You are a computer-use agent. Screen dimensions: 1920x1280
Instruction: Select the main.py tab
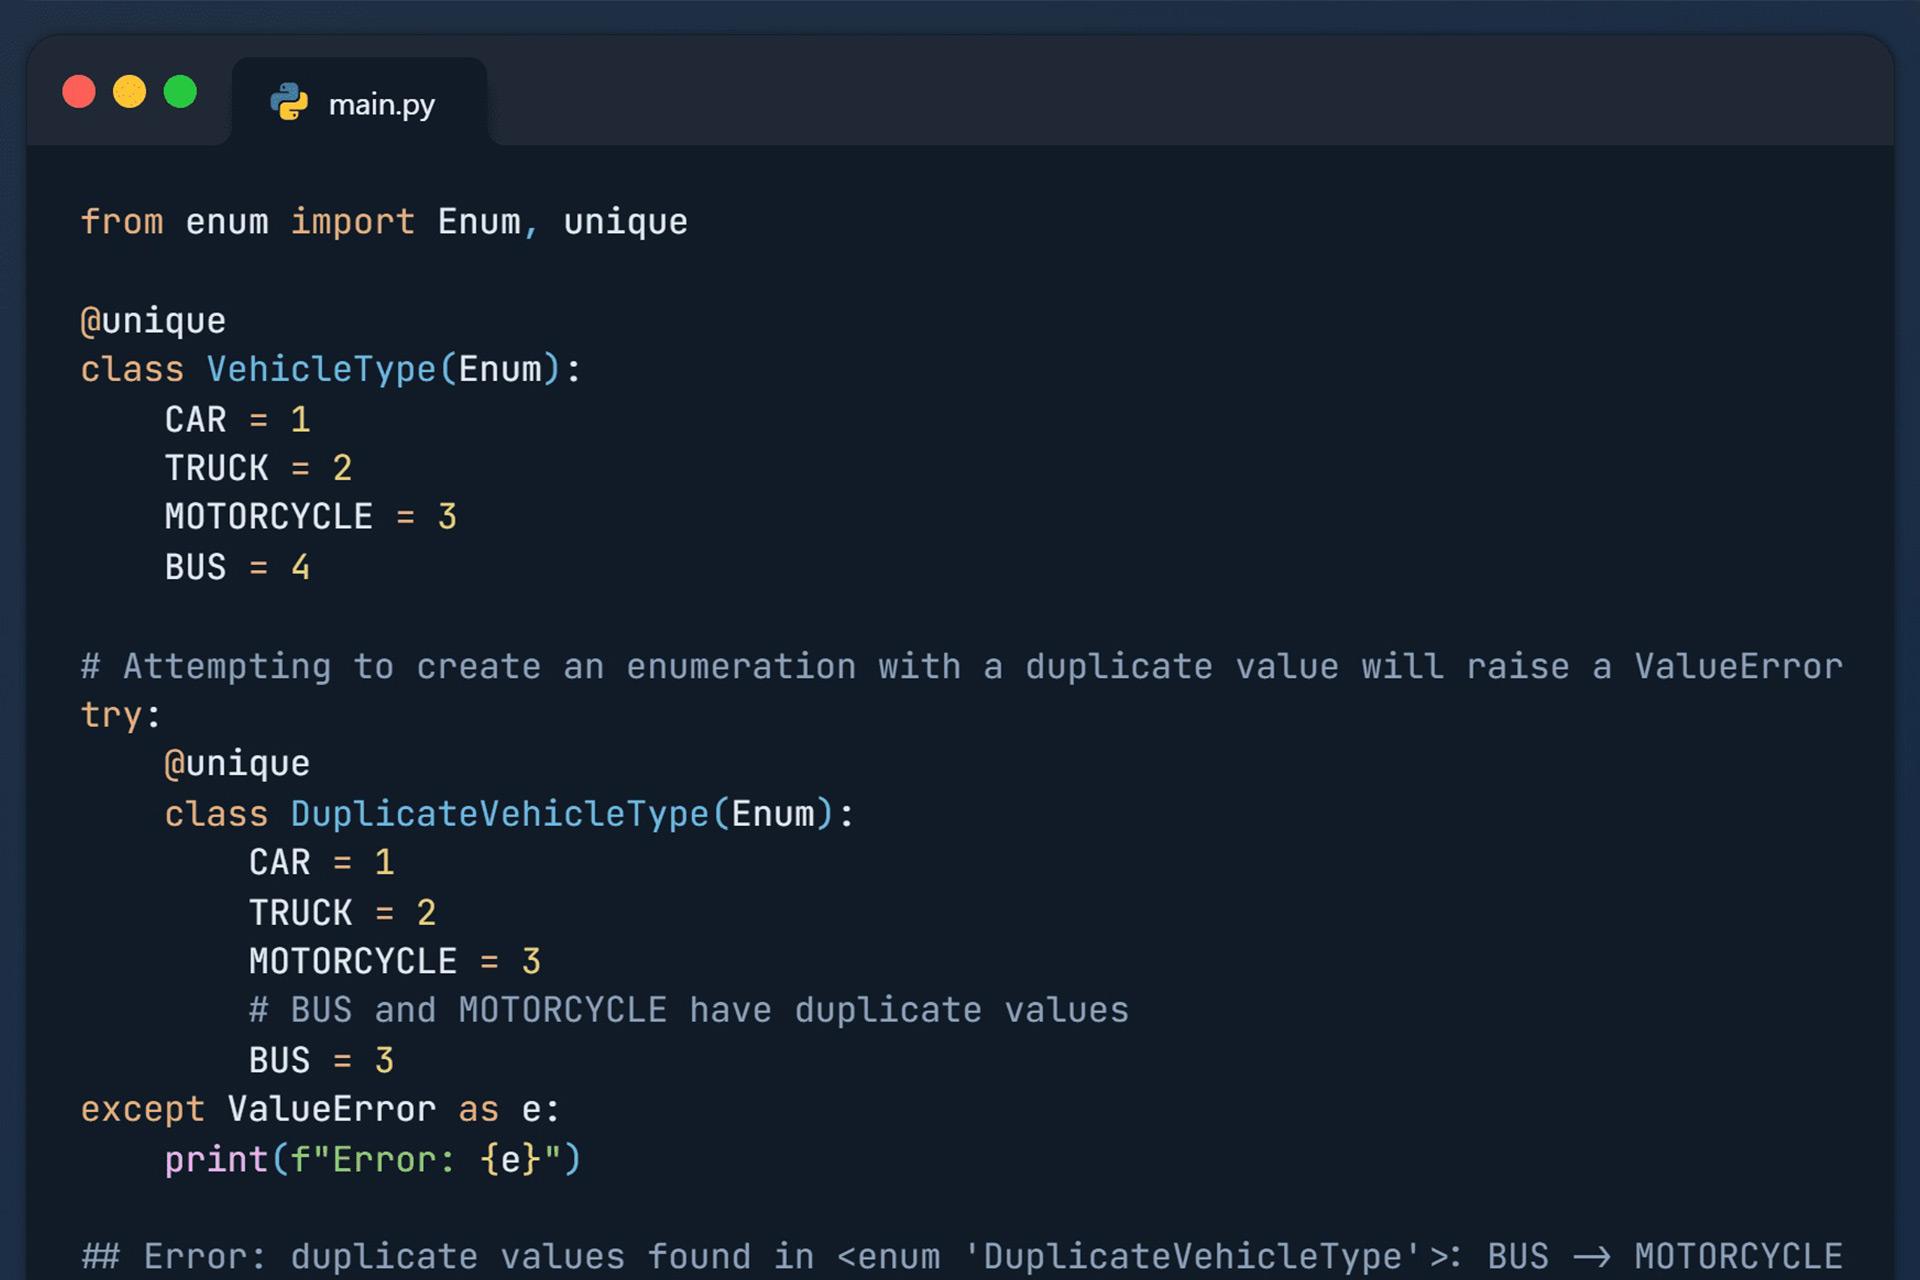(359, 103)
